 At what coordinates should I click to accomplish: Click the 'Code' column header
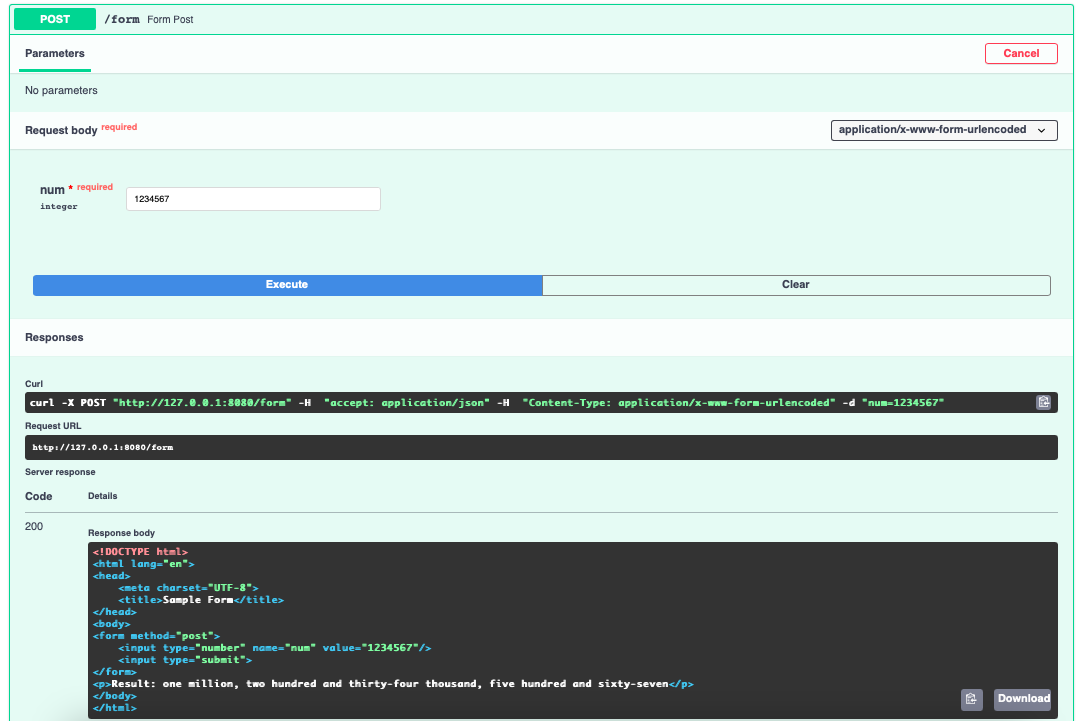tap(39, 496)
